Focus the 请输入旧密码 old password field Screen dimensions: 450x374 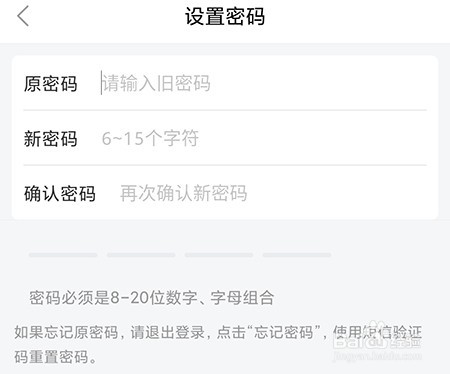(x=263, y=83)
